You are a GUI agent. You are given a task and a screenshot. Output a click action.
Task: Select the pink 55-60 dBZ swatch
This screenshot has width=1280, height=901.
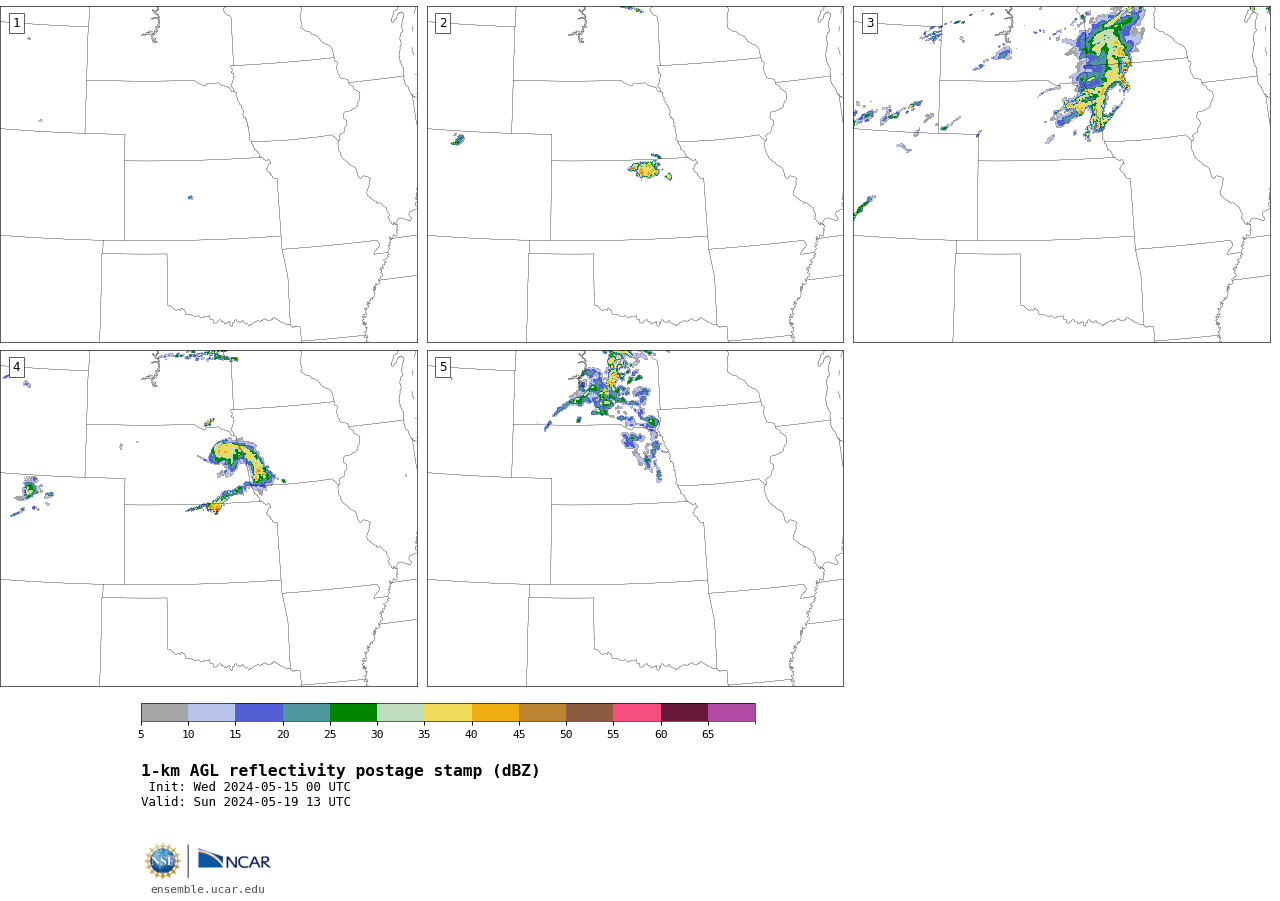click(x=637, y=713)
